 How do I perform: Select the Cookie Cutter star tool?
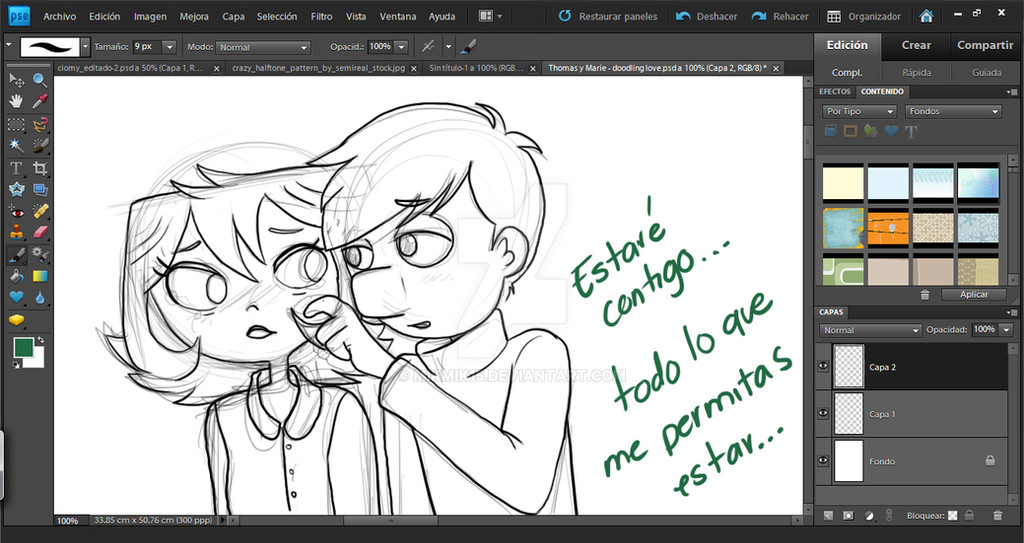coord(16,189)
